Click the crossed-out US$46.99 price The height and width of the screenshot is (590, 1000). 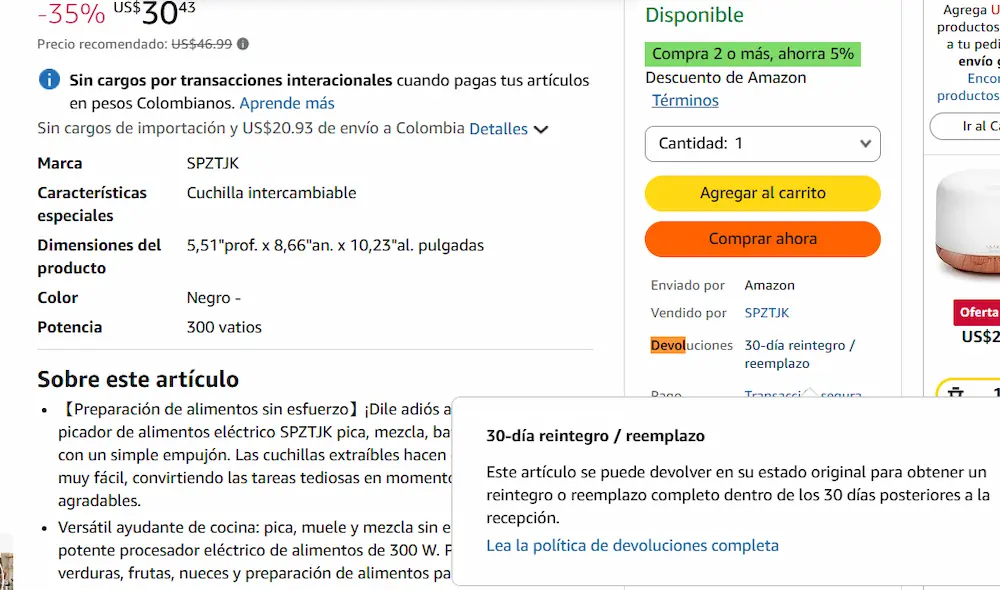(201, 44)
